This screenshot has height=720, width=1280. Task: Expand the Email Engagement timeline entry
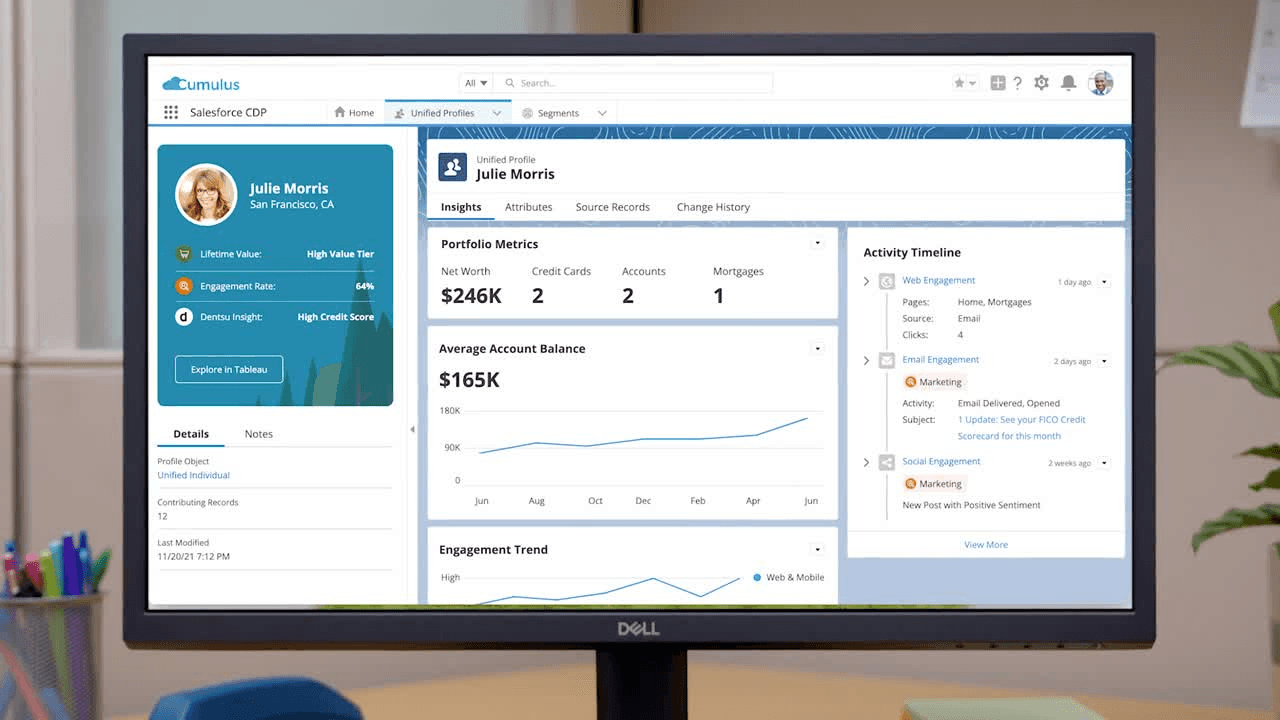[x=866, y=360]
